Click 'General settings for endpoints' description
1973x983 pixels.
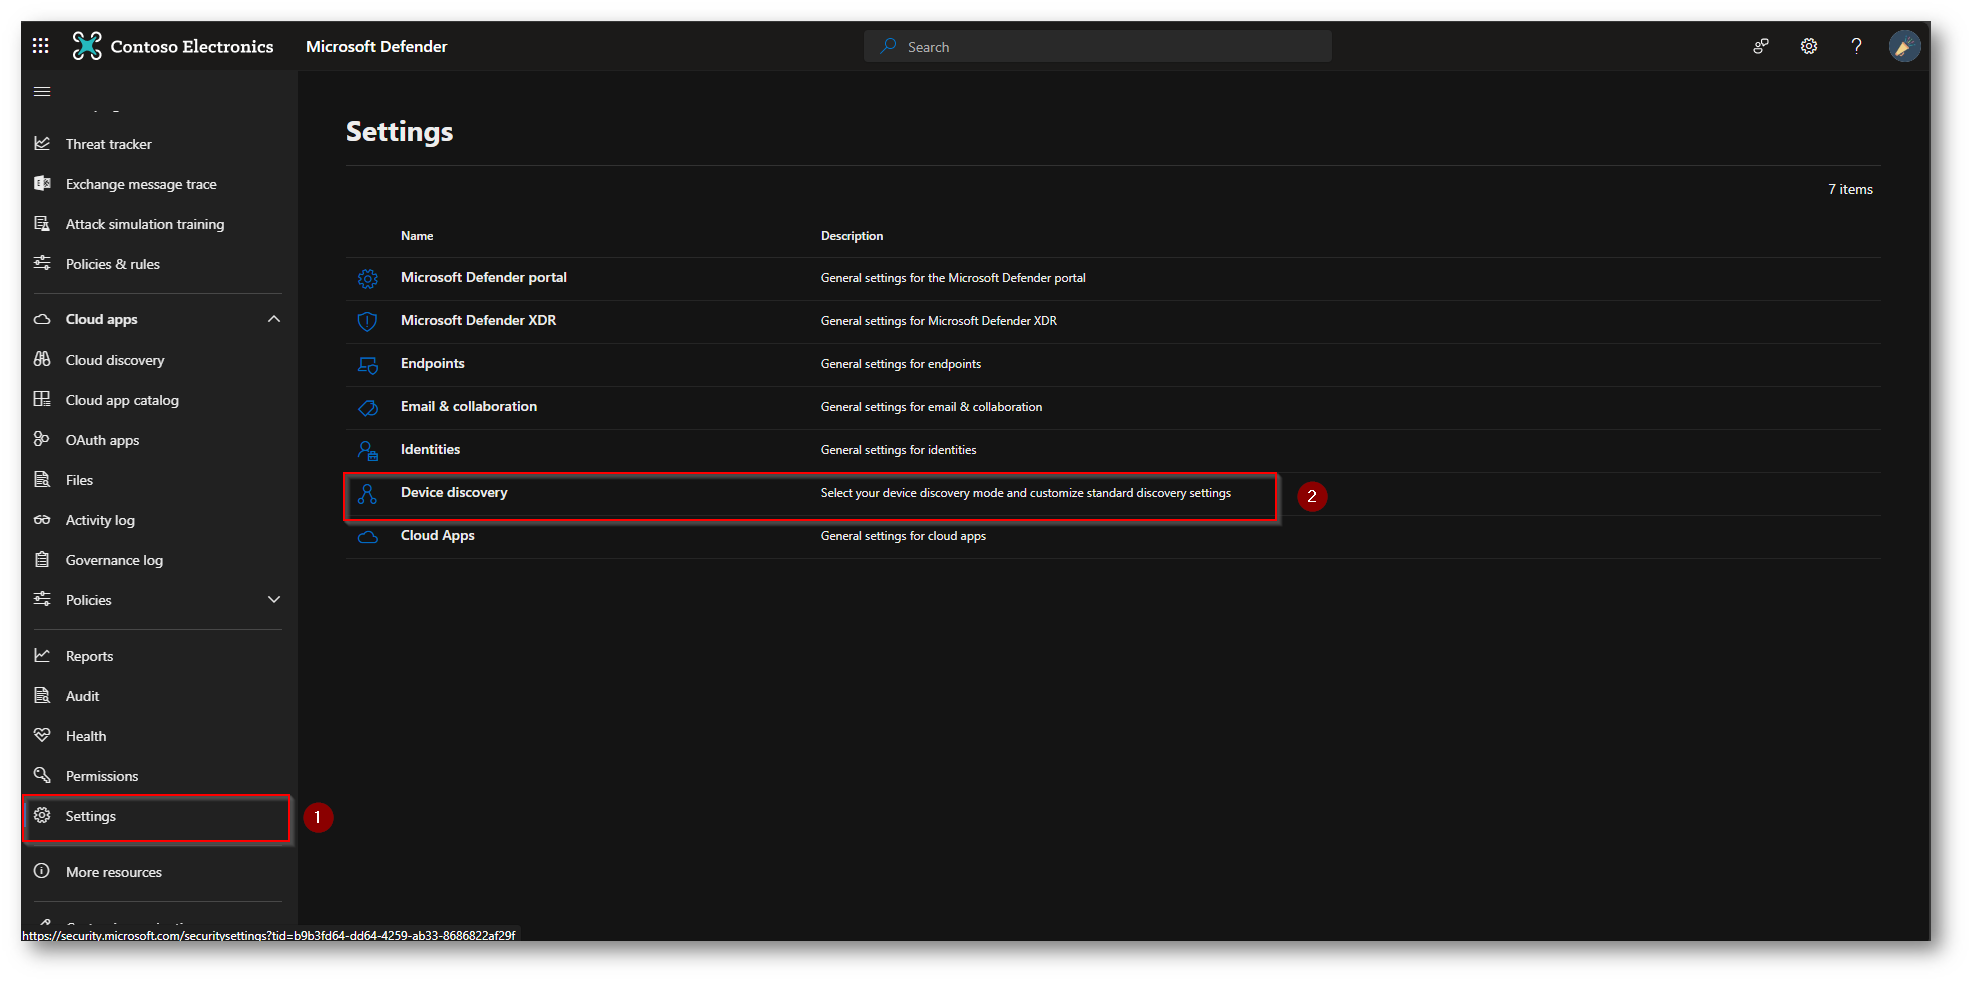901,364
